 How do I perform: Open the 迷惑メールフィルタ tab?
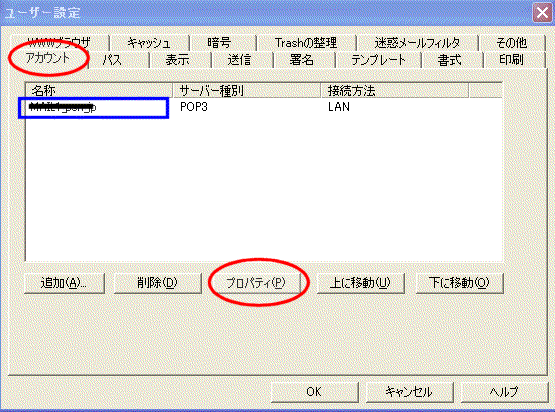[417, 43]
